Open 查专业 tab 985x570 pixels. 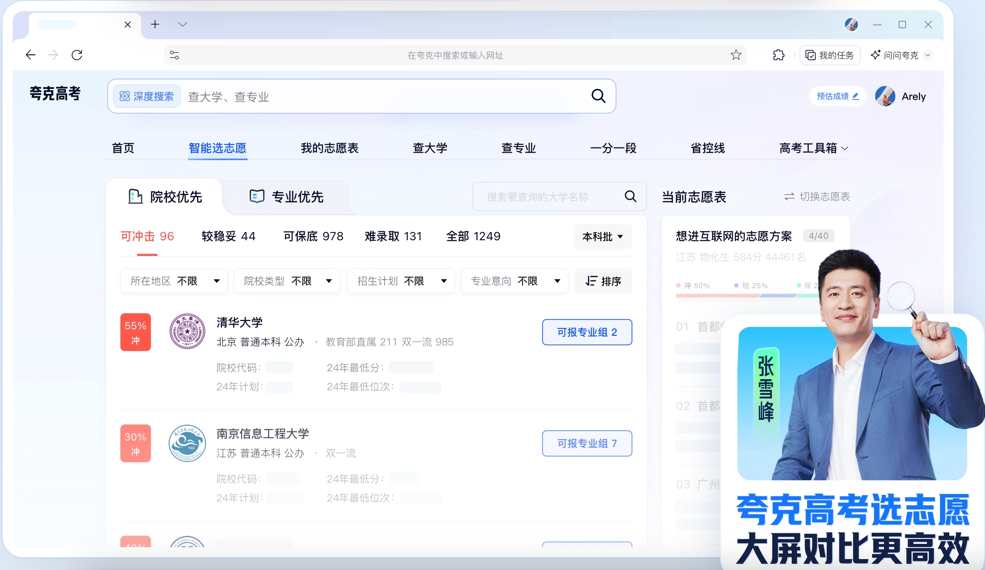(x=518, y=148)
